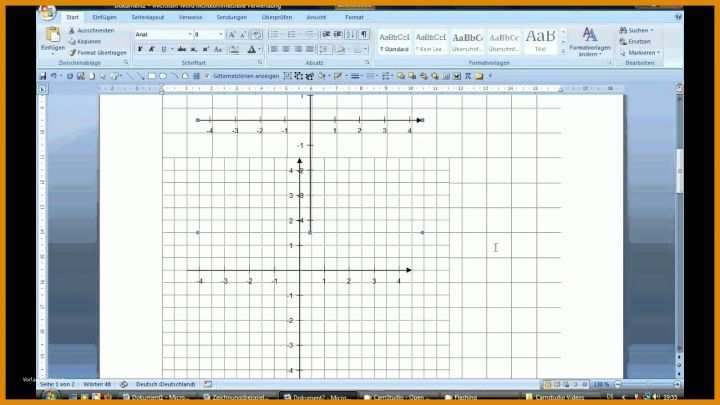Activate Format übertragen painter
Viewport: 720px width, 405px height.
tap(98, 53)
